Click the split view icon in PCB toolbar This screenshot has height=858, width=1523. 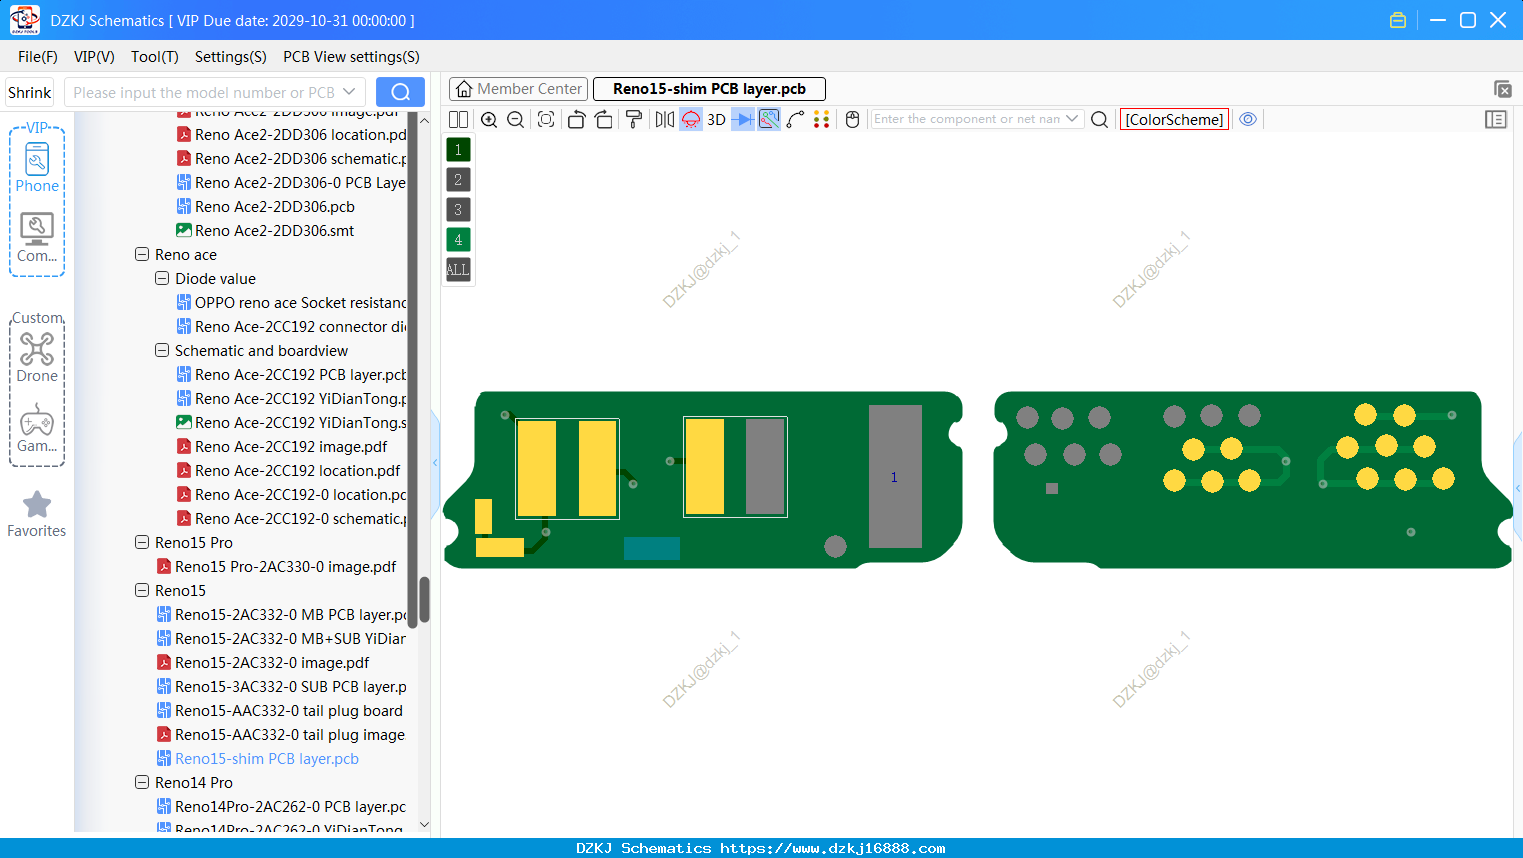tap(458, 120)
